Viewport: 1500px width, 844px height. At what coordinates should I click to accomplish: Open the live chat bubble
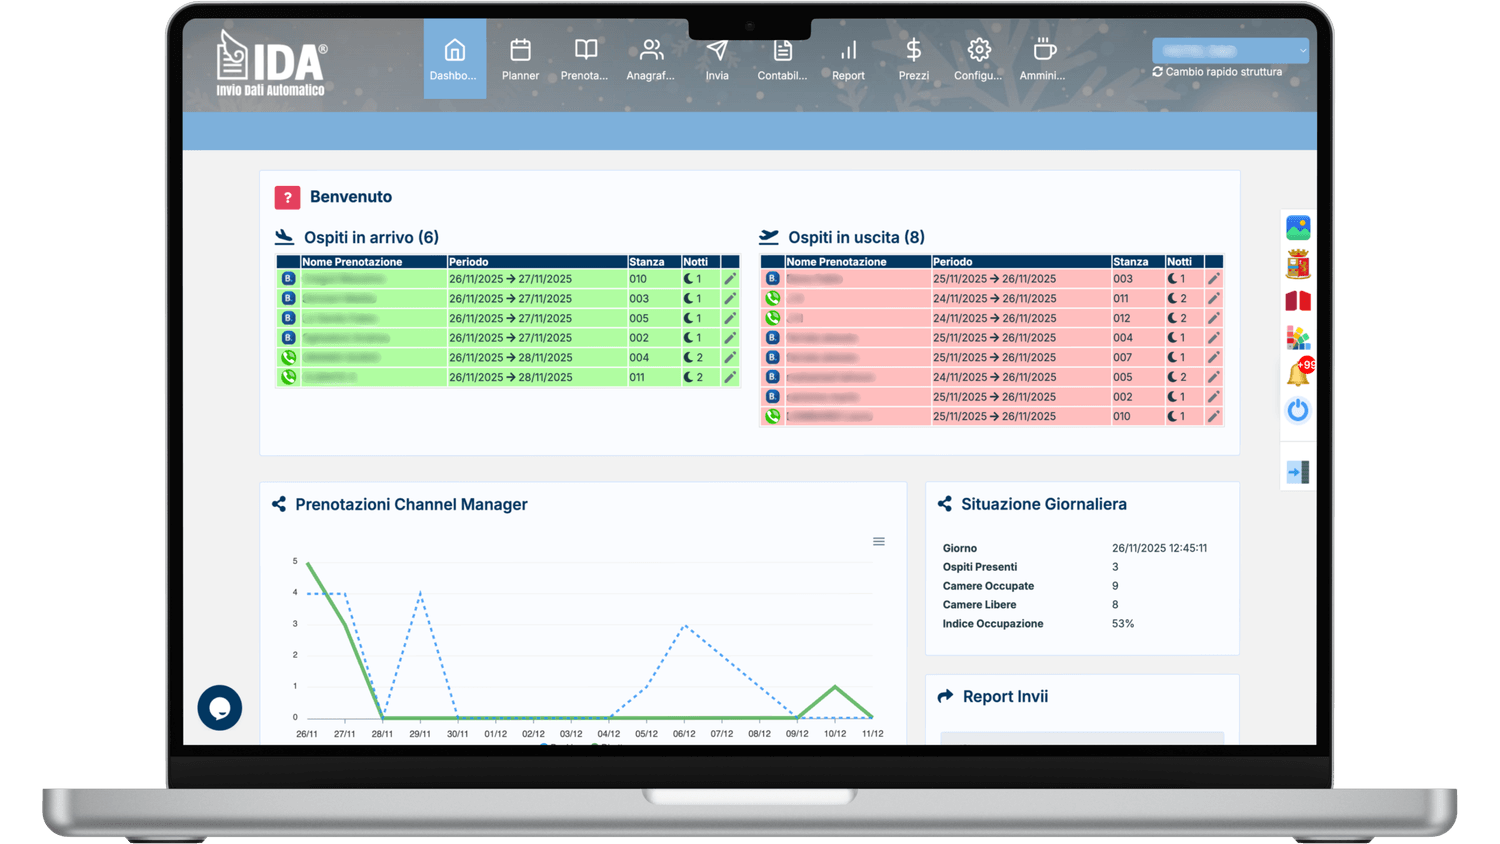click(x=220, y=708)
